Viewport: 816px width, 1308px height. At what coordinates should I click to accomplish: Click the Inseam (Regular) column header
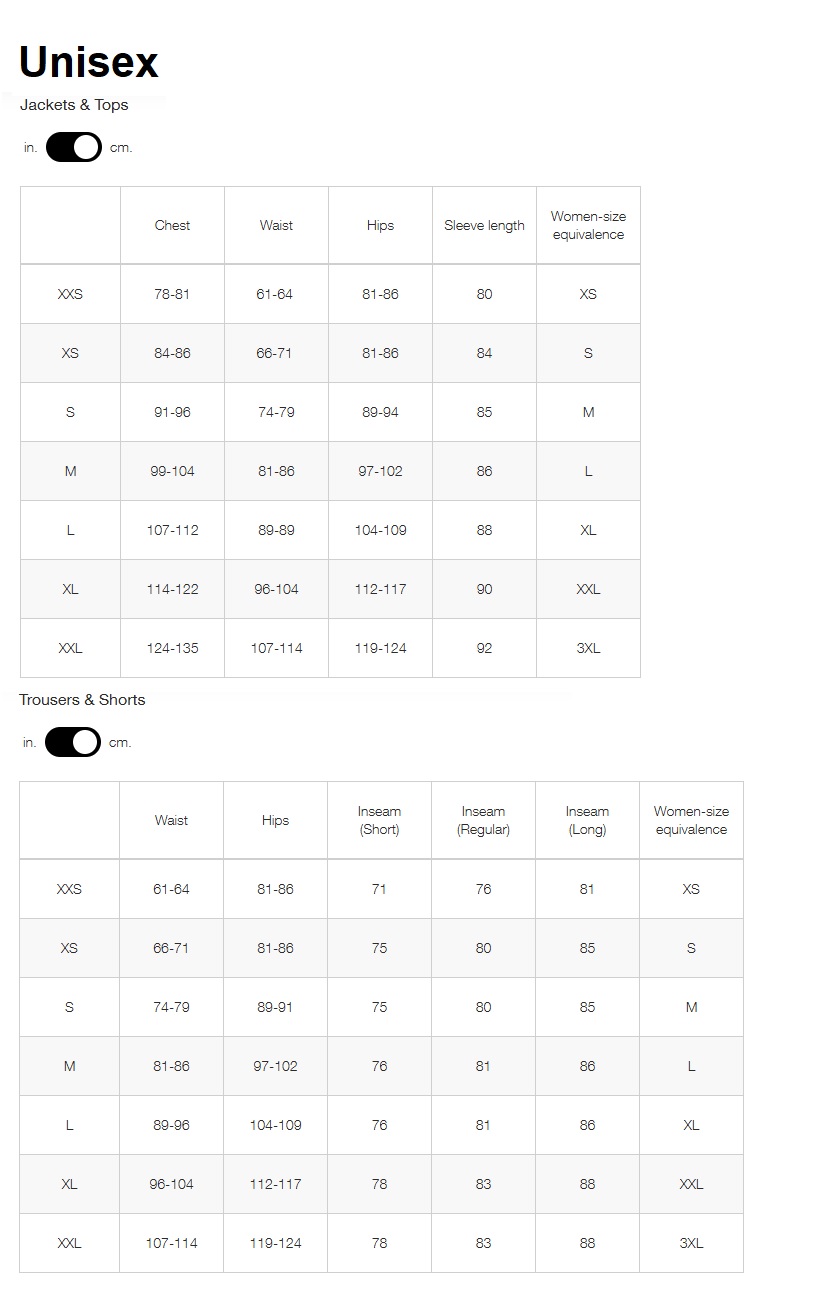click(483, 821)
